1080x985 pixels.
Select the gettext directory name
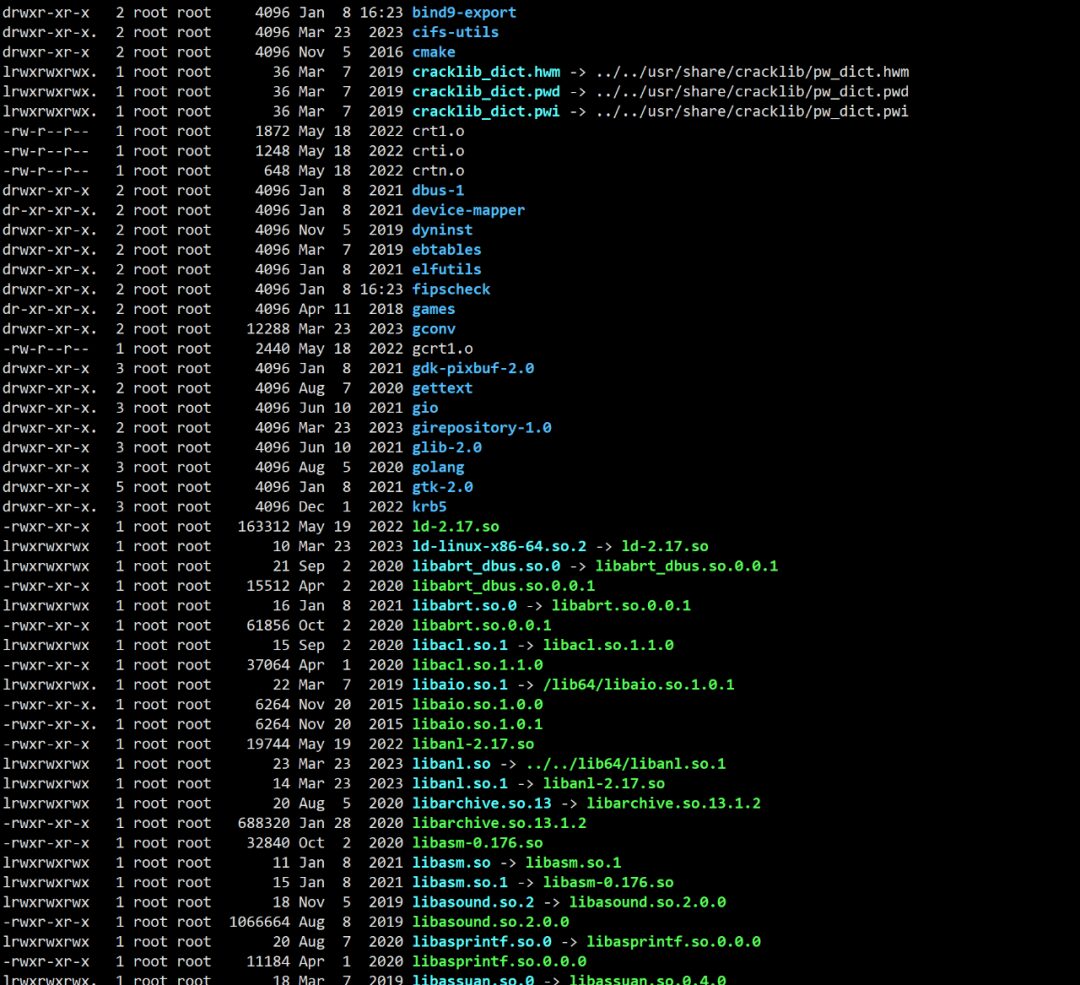[x=442, y=388]
